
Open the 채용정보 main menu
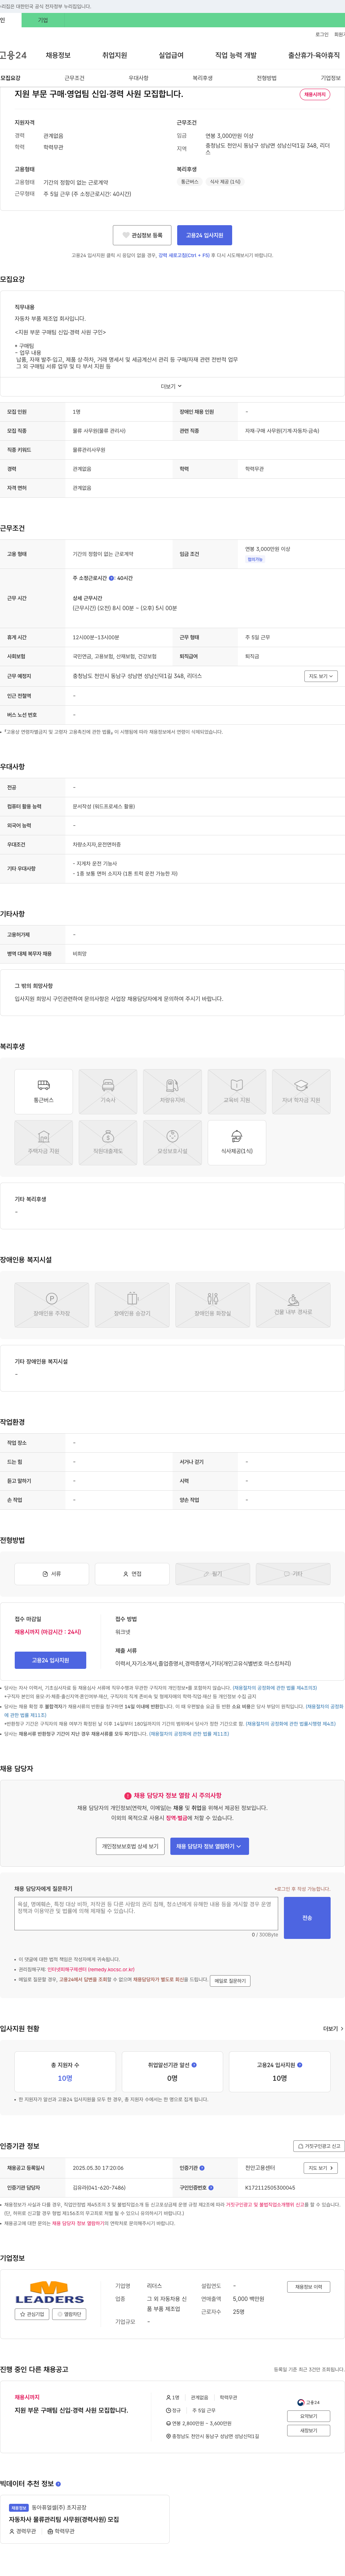point(58,55)
